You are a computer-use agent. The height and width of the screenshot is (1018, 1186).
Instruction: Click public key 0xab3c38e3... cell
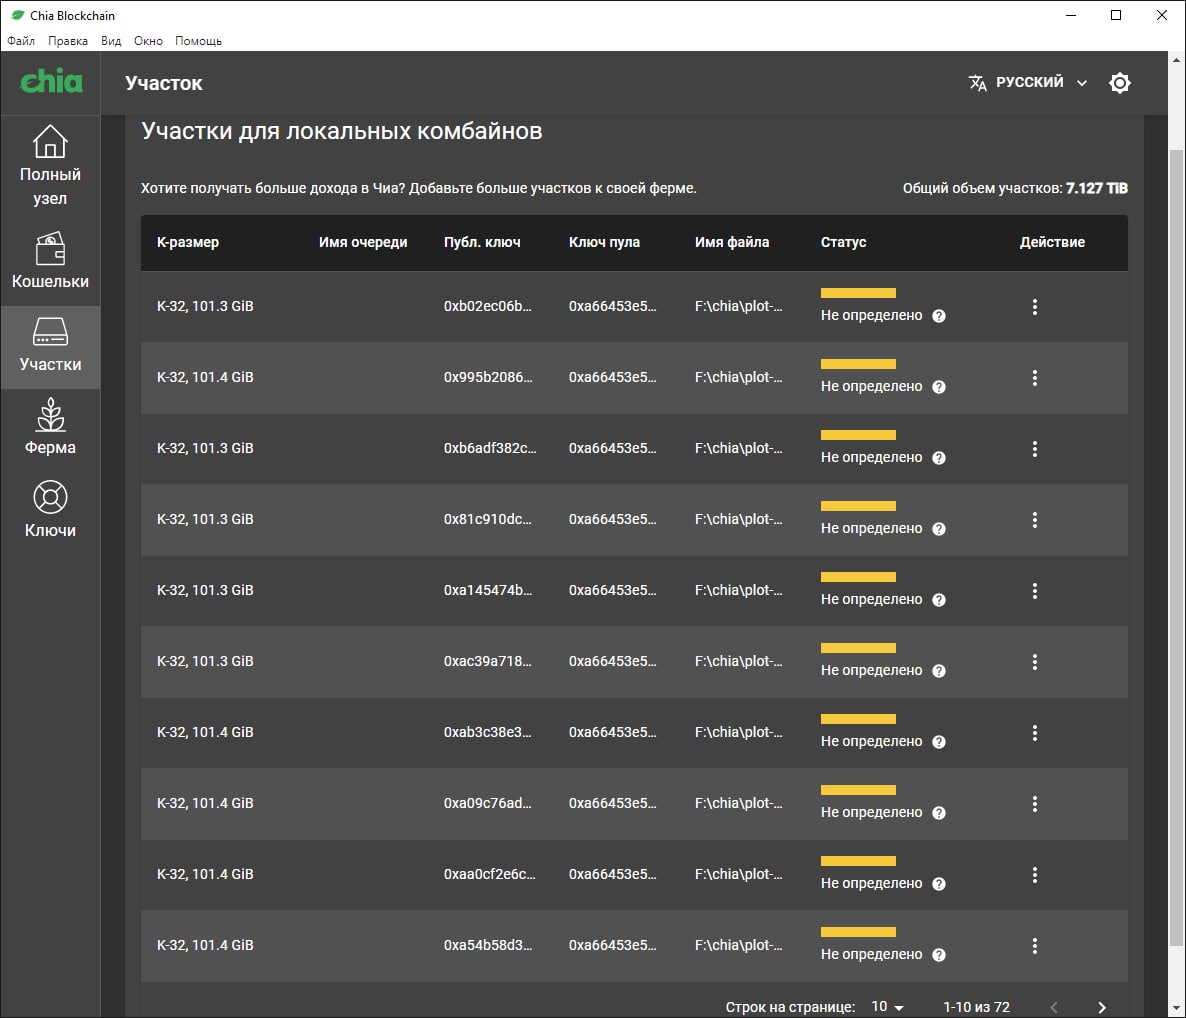(488, 733)
